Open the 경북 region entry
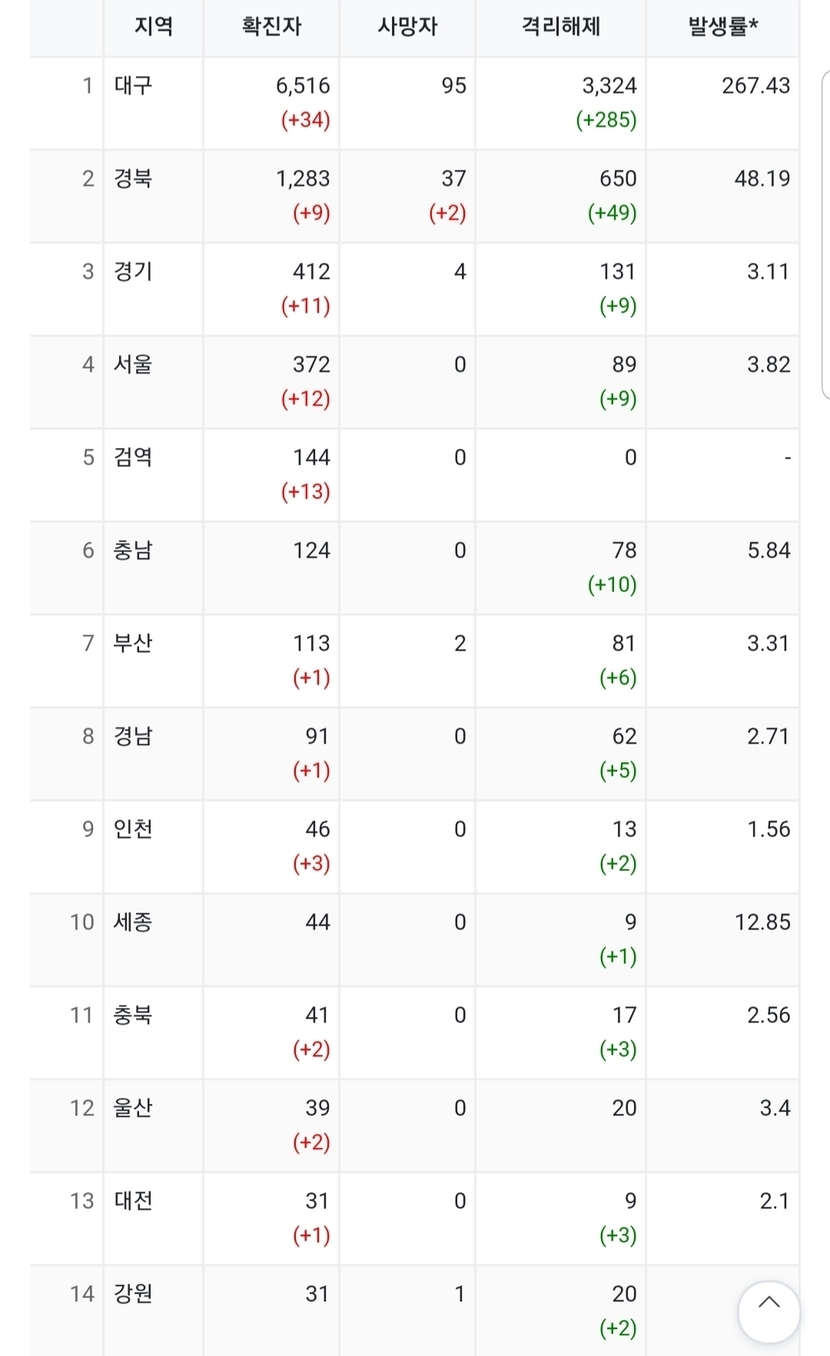 [x=133, y=179]
